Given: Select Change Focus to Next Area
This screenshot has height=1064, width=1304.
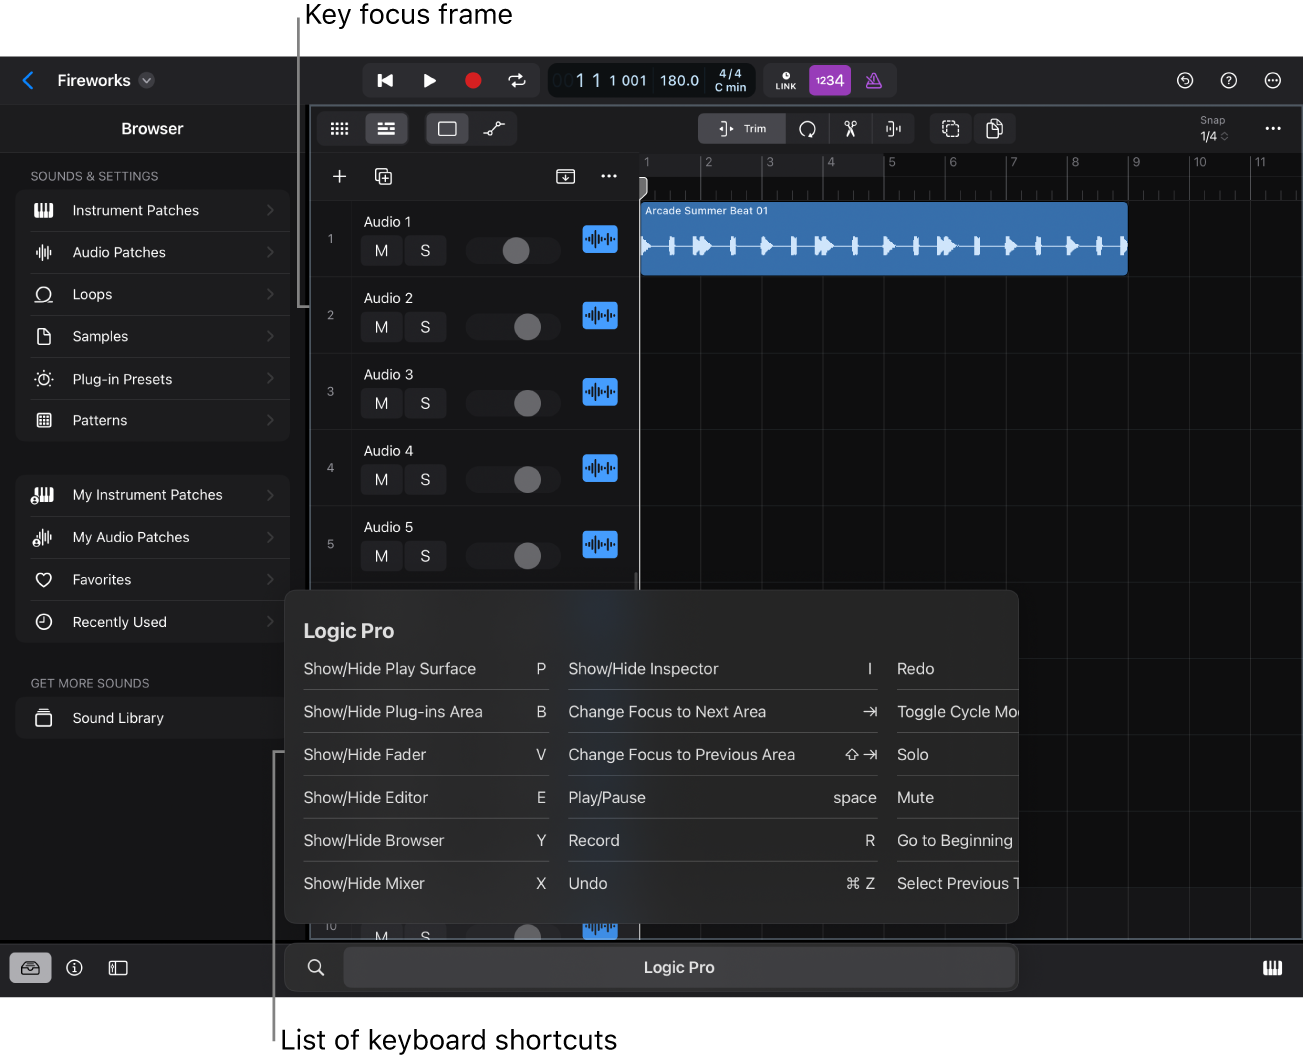Looking at the screenshot, I should tap(722, 712).
